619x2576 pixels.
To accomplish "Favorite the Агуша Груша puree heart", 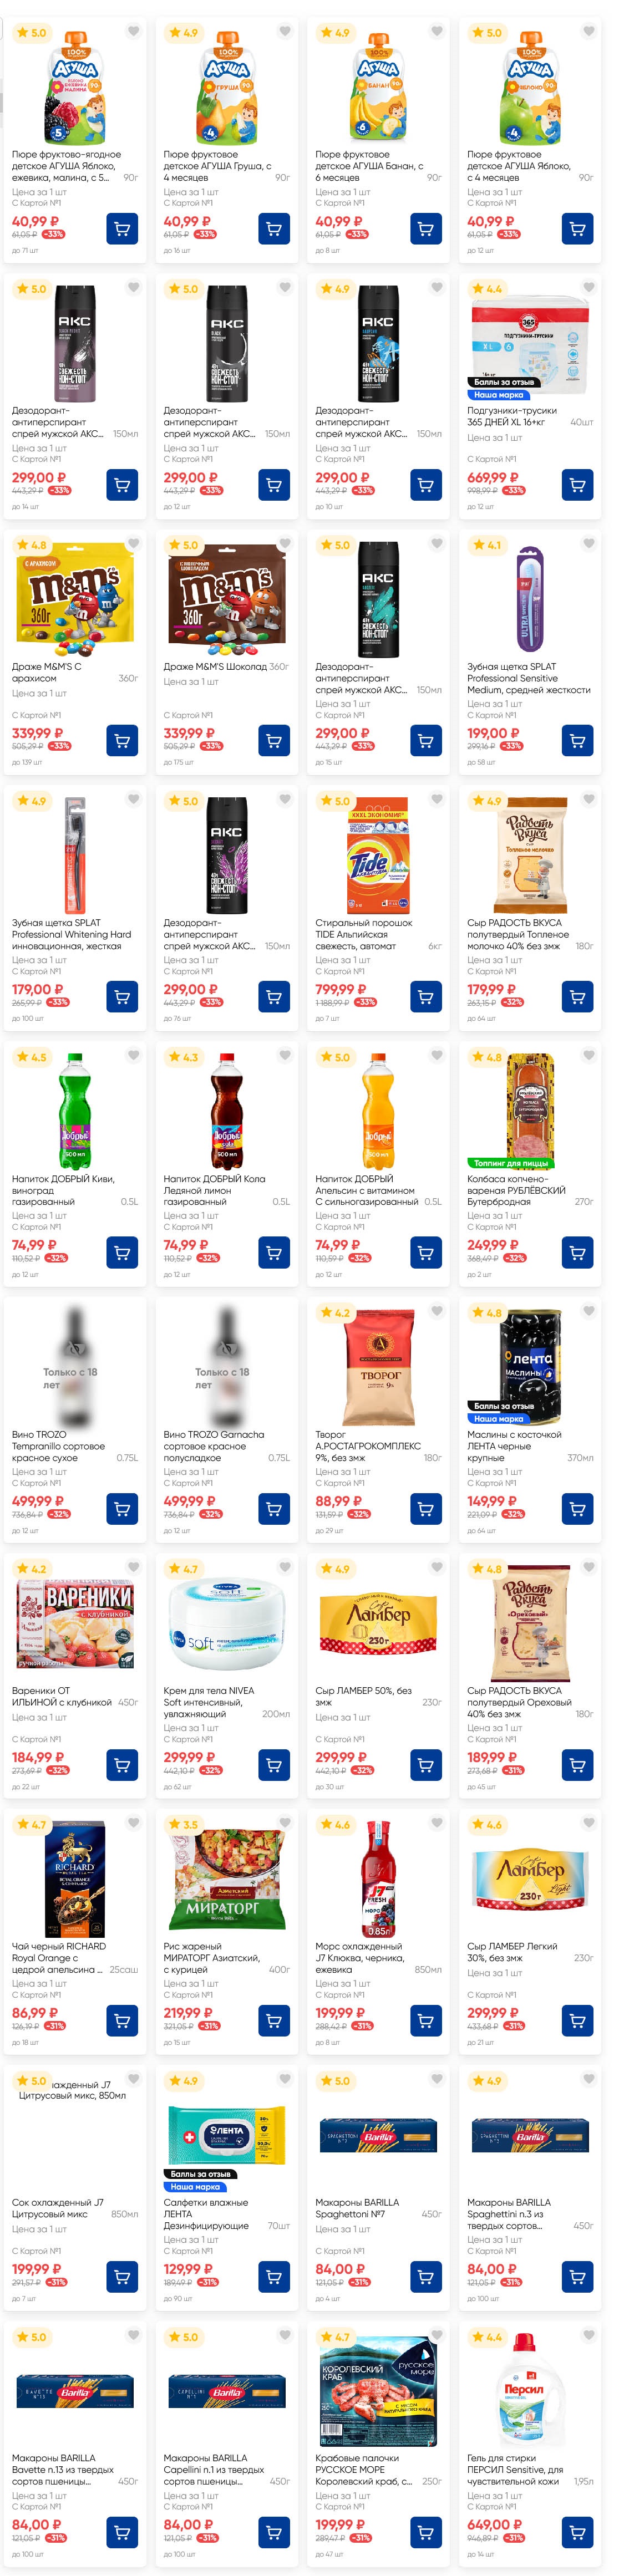I will (285, 31).
